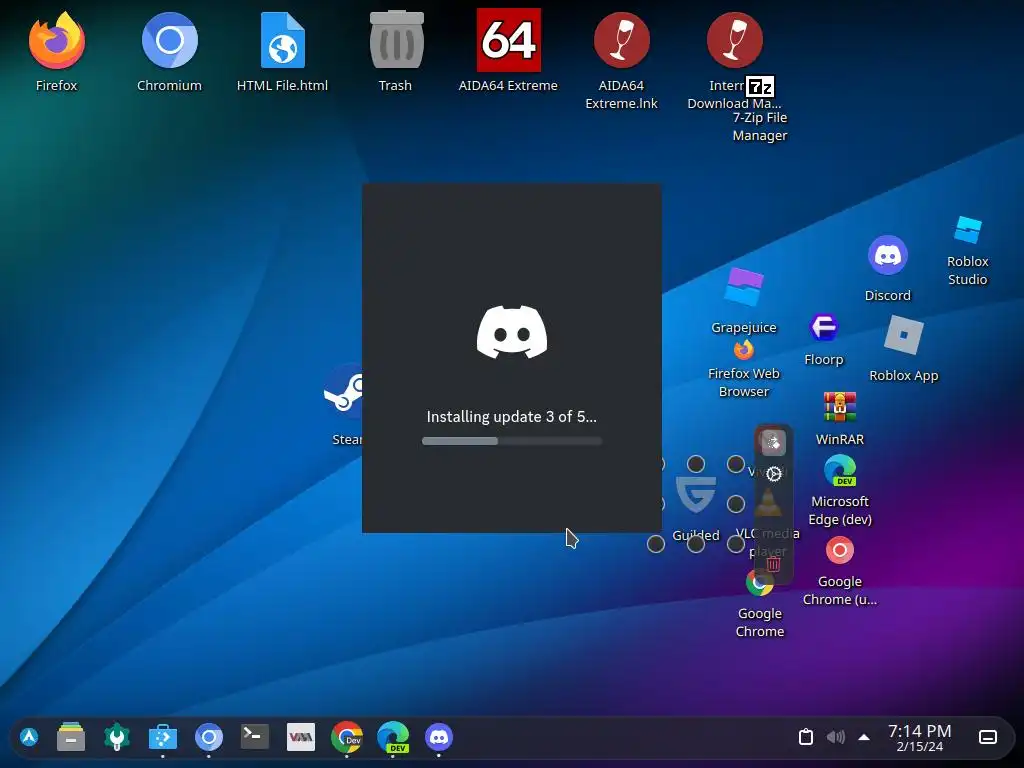Launch the Discord desktop shortcut

coord(888,255)
